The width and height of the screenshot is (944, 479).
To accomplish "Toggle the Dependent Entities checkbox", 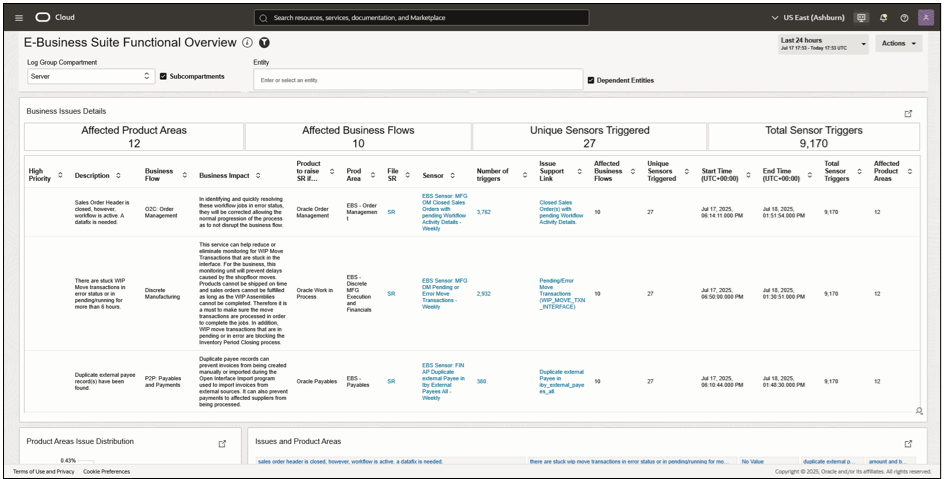I will pyautogui.click(x=591, y=80).
